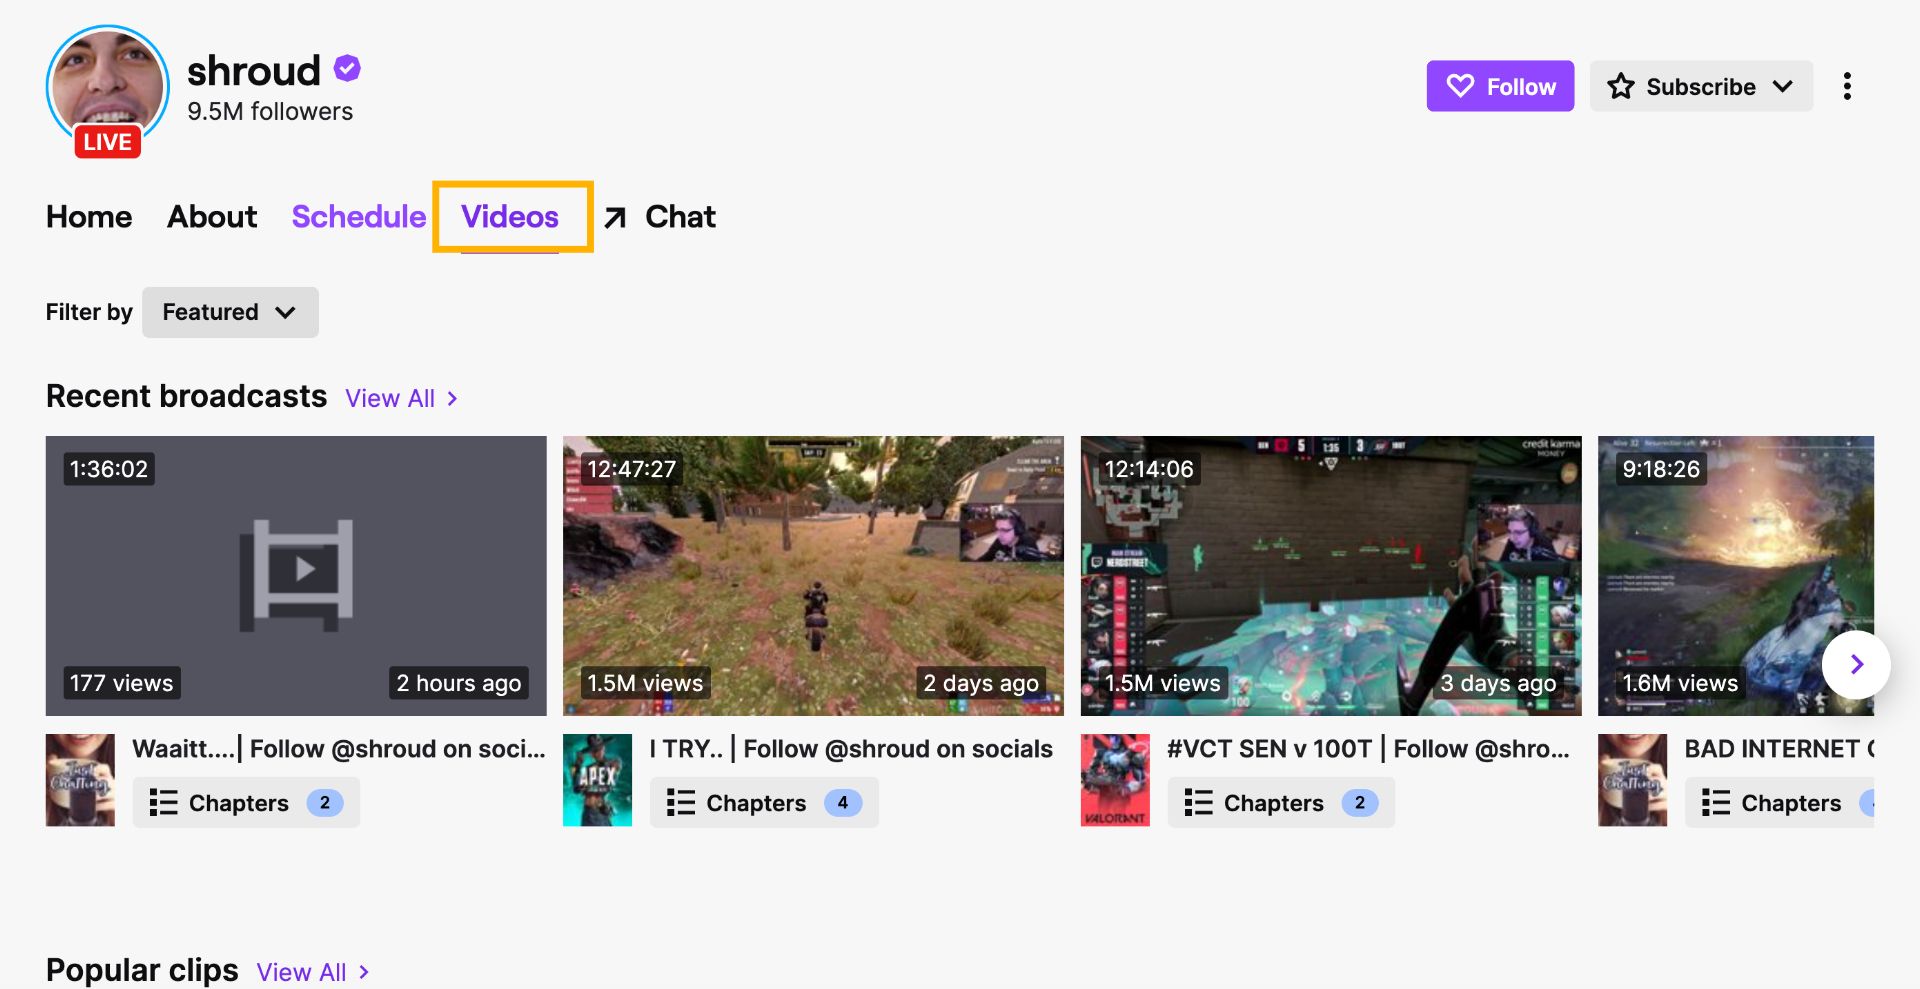Expand the Subscribe button chevron for gift options

point(1784,86)
